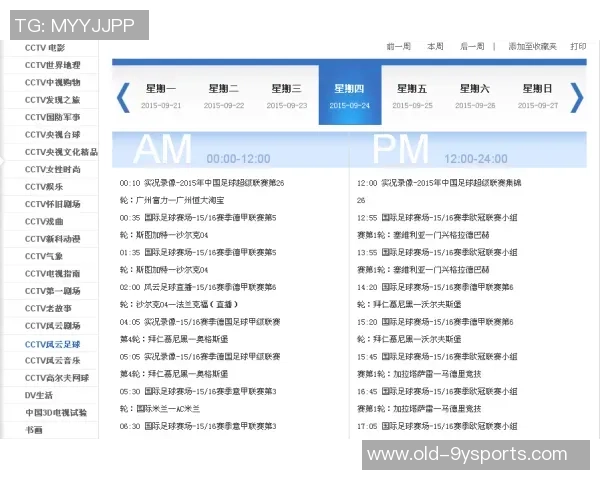Jump to 后一周 (next week)
Viewport: 600px width, 480px height.
coord(472,46)
